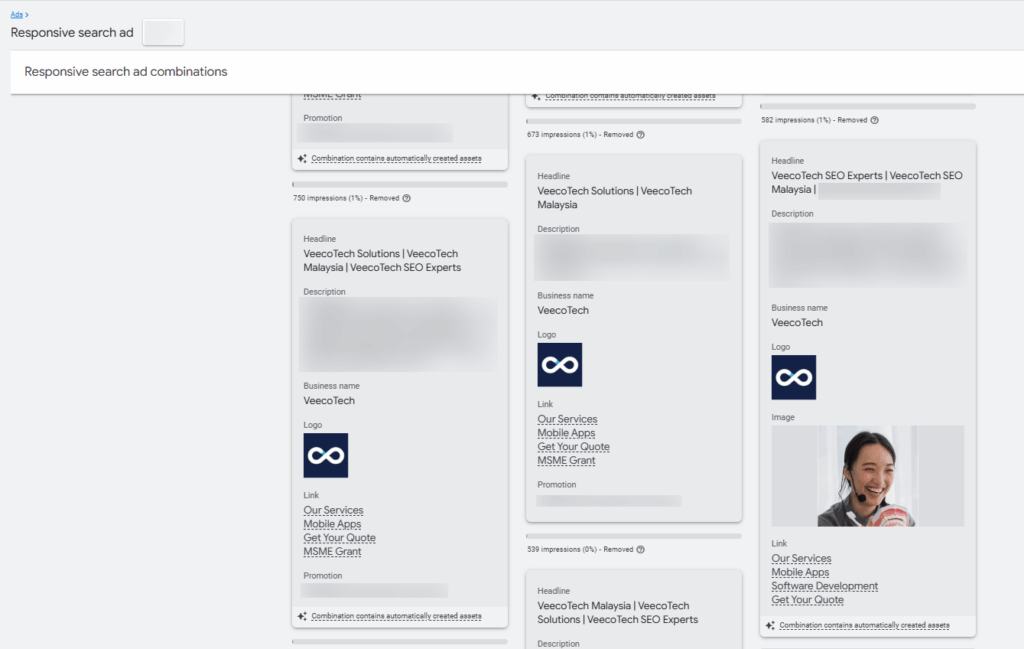Click the blurred Promotion field in left card
1024x649 pixels.
[374, 591]
